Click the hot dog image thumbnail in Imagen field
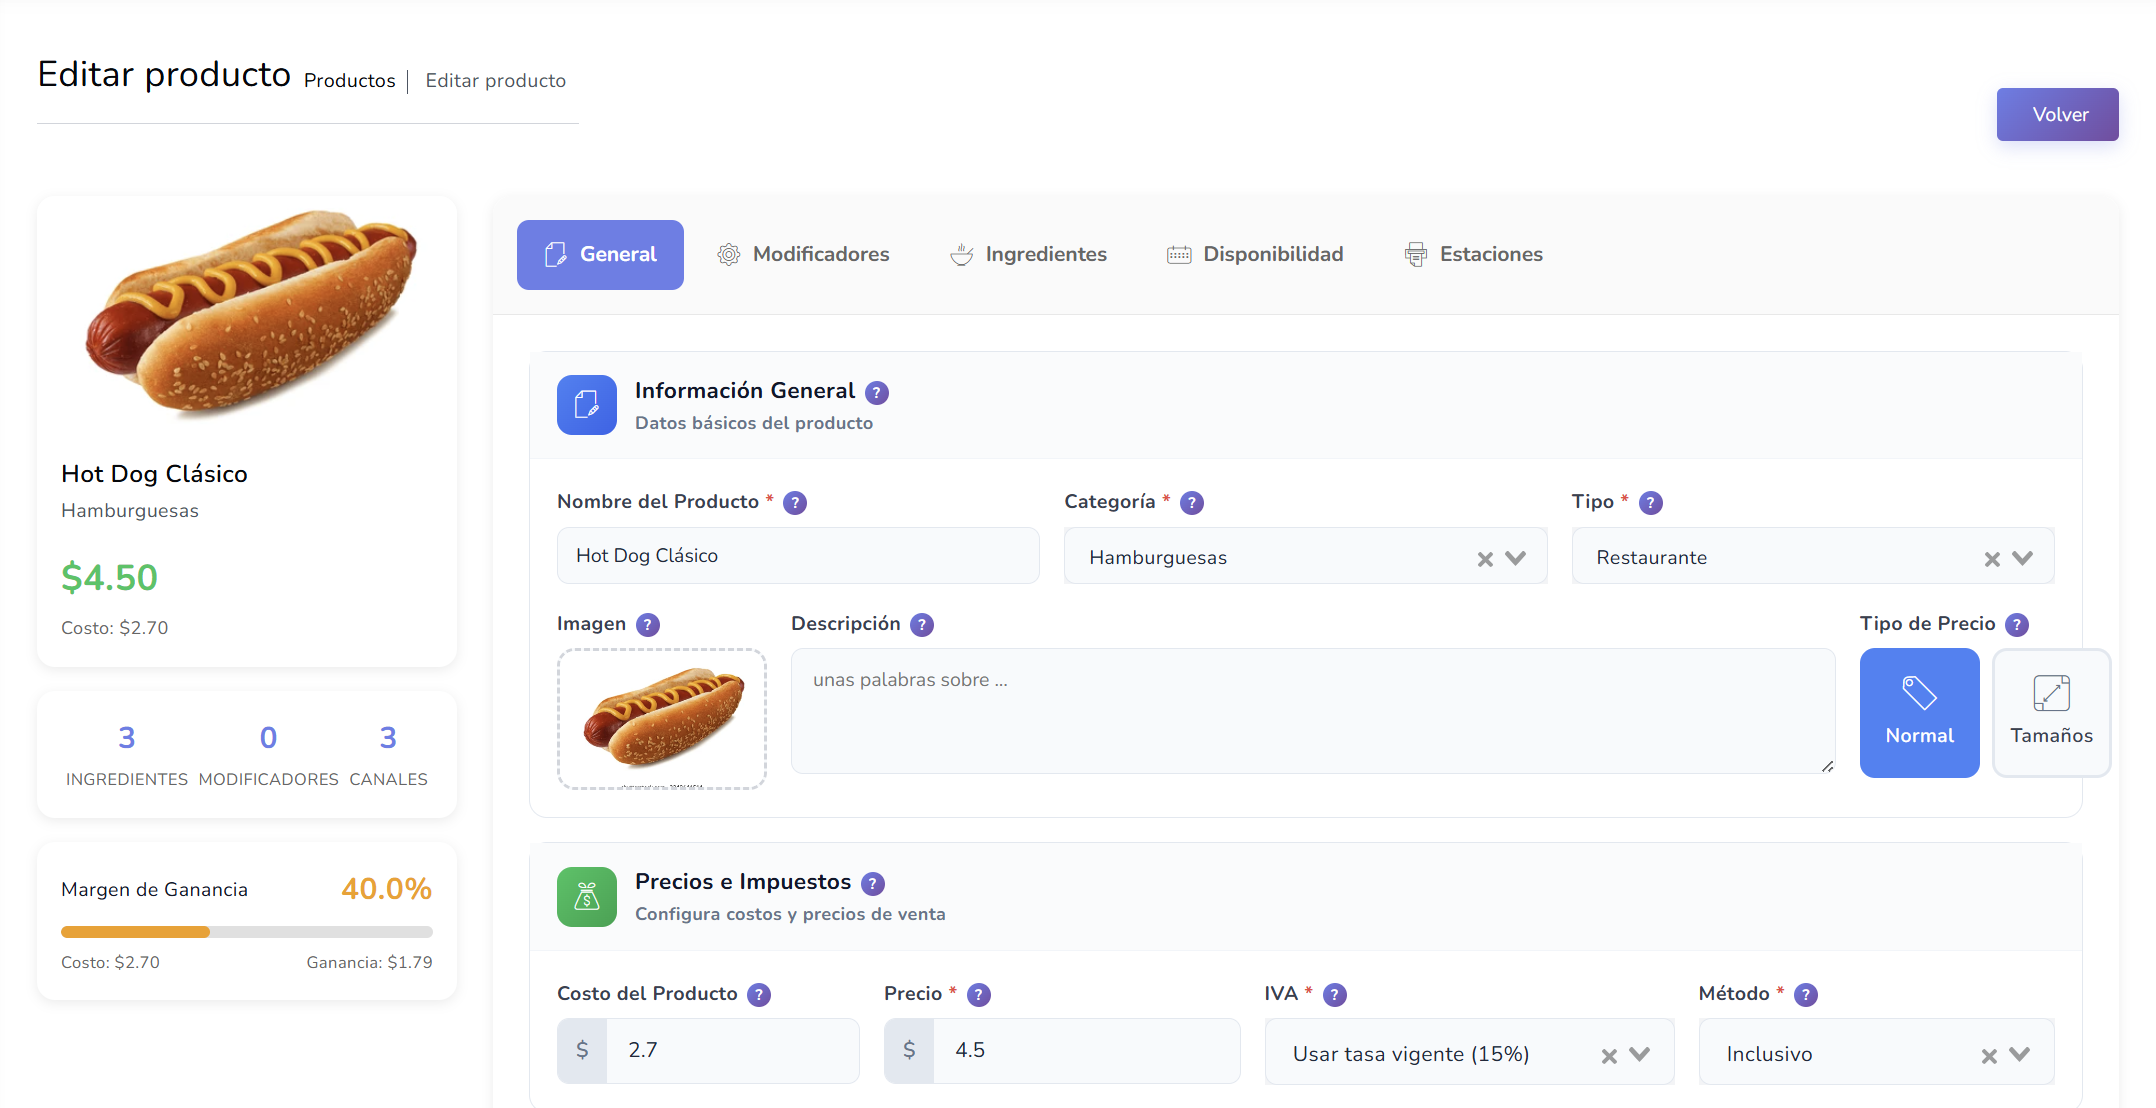2156x1108 pixels. (x=661, y=718)
